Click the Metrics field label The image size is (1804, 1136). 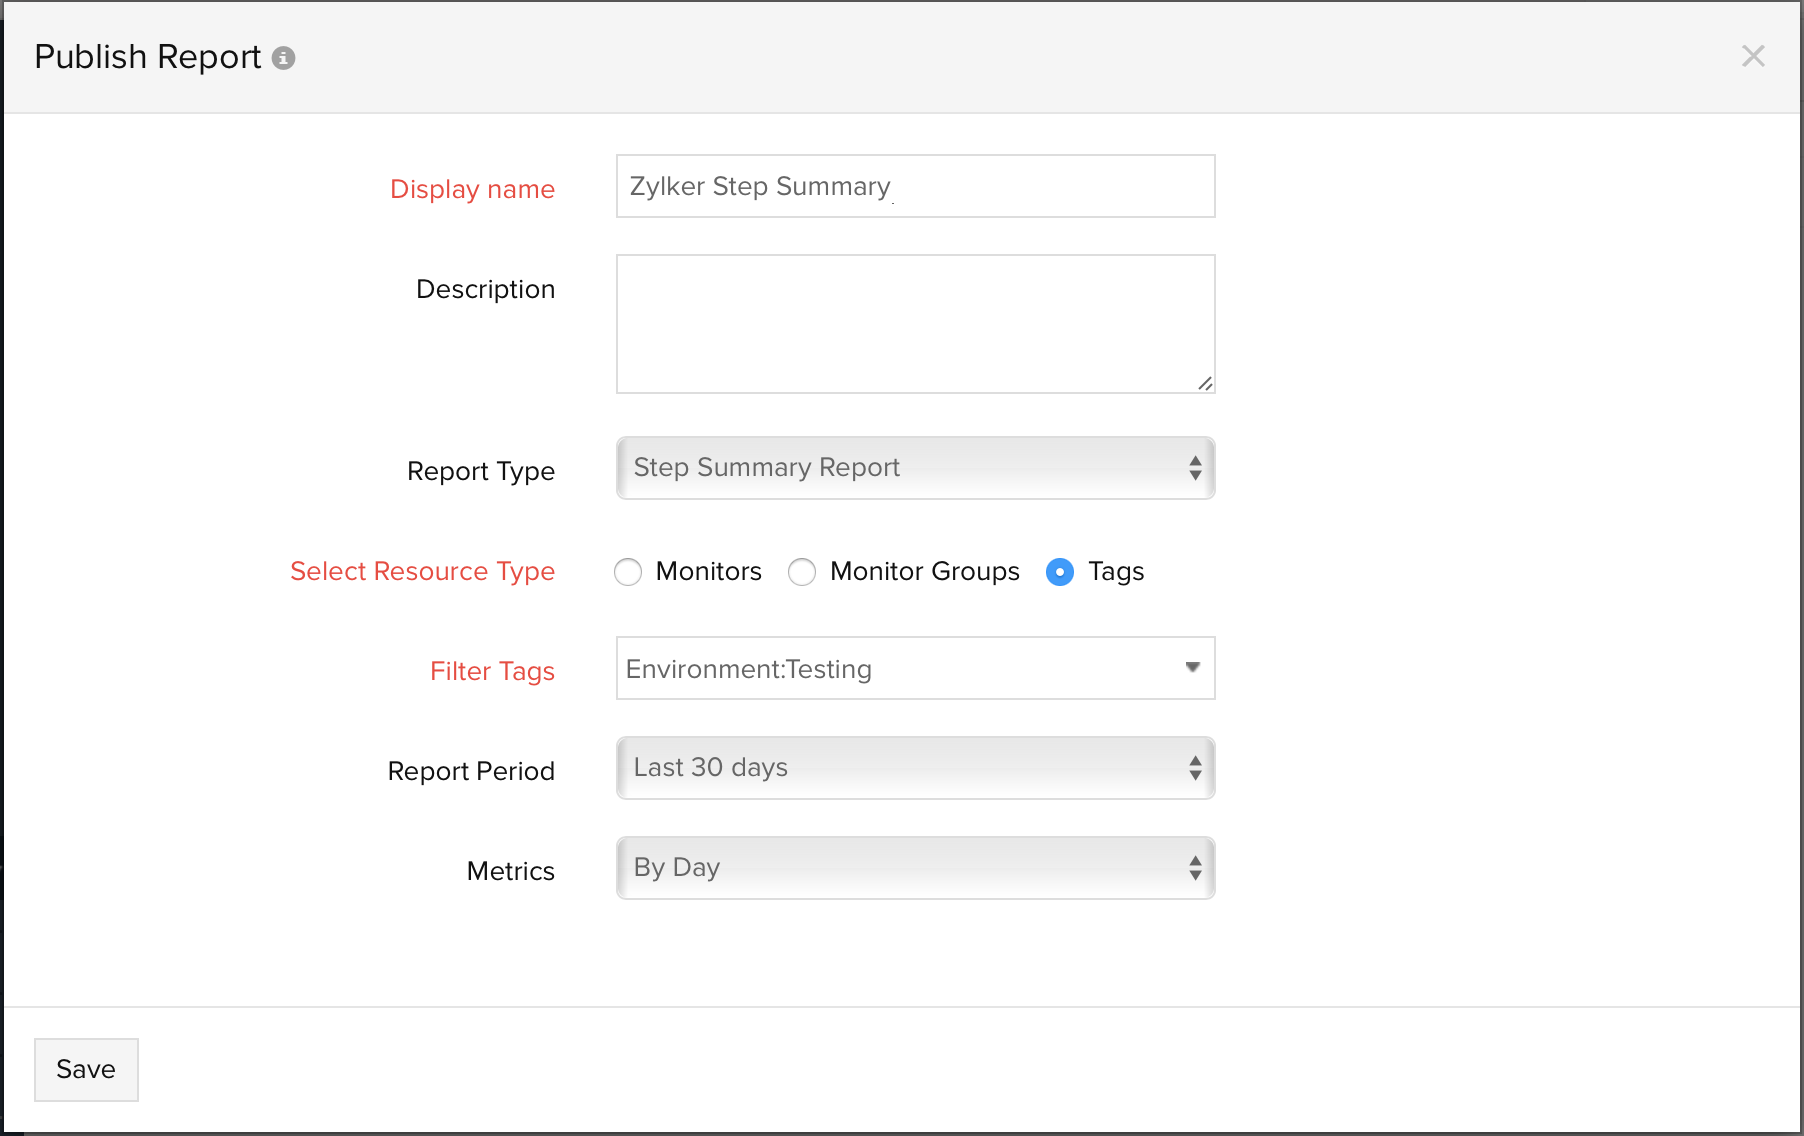coord(510,871)
